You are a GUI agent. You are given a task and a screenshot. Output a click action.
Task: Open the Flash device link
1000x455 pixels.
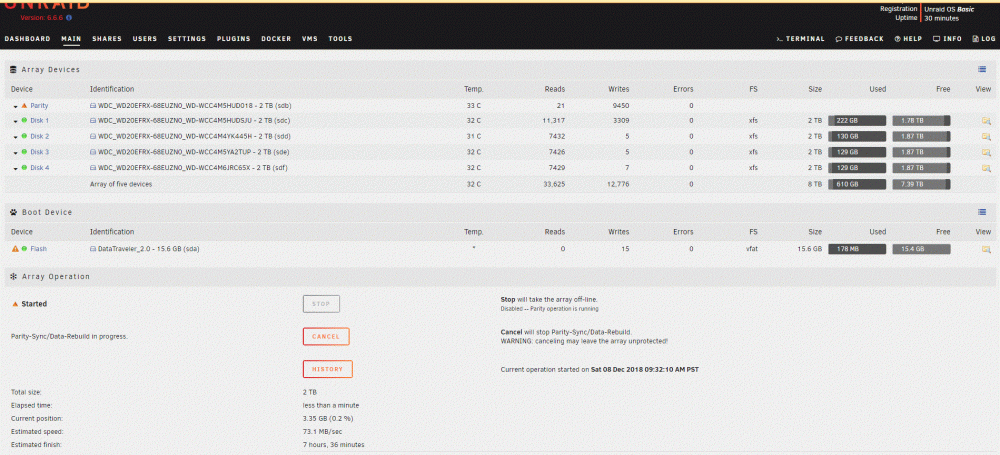[39, 249]
